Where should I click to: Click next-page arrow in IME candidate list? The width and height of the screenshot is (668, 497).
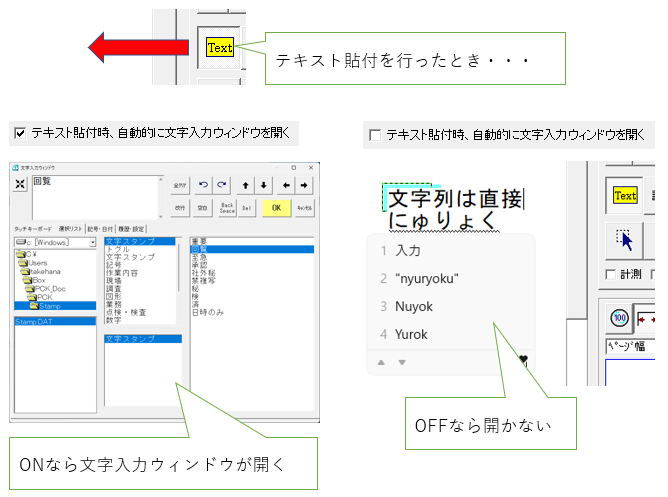pyautogui.click(x=402, y=362)
